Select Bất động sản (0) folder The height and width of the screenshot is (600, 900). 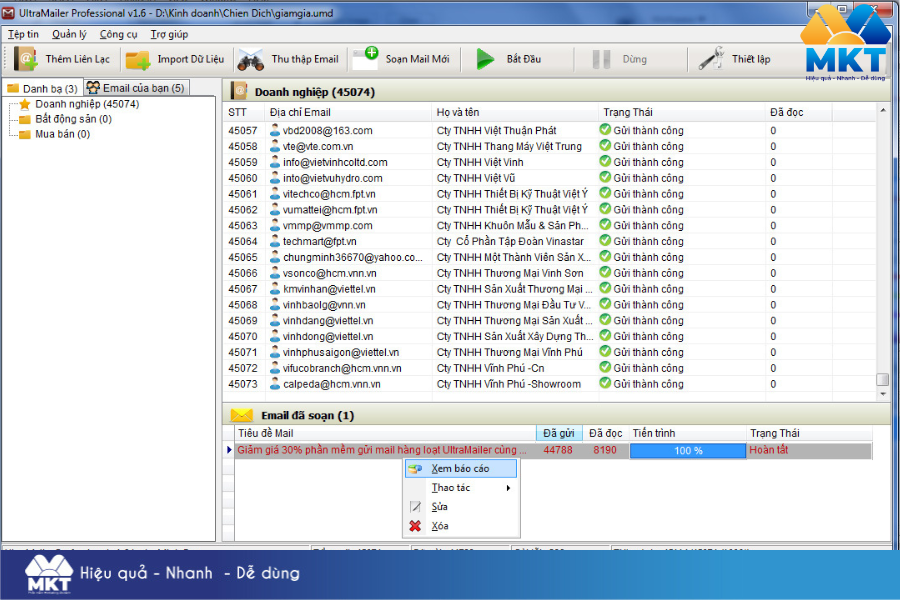pyautogui.click(x=73, y=119)
